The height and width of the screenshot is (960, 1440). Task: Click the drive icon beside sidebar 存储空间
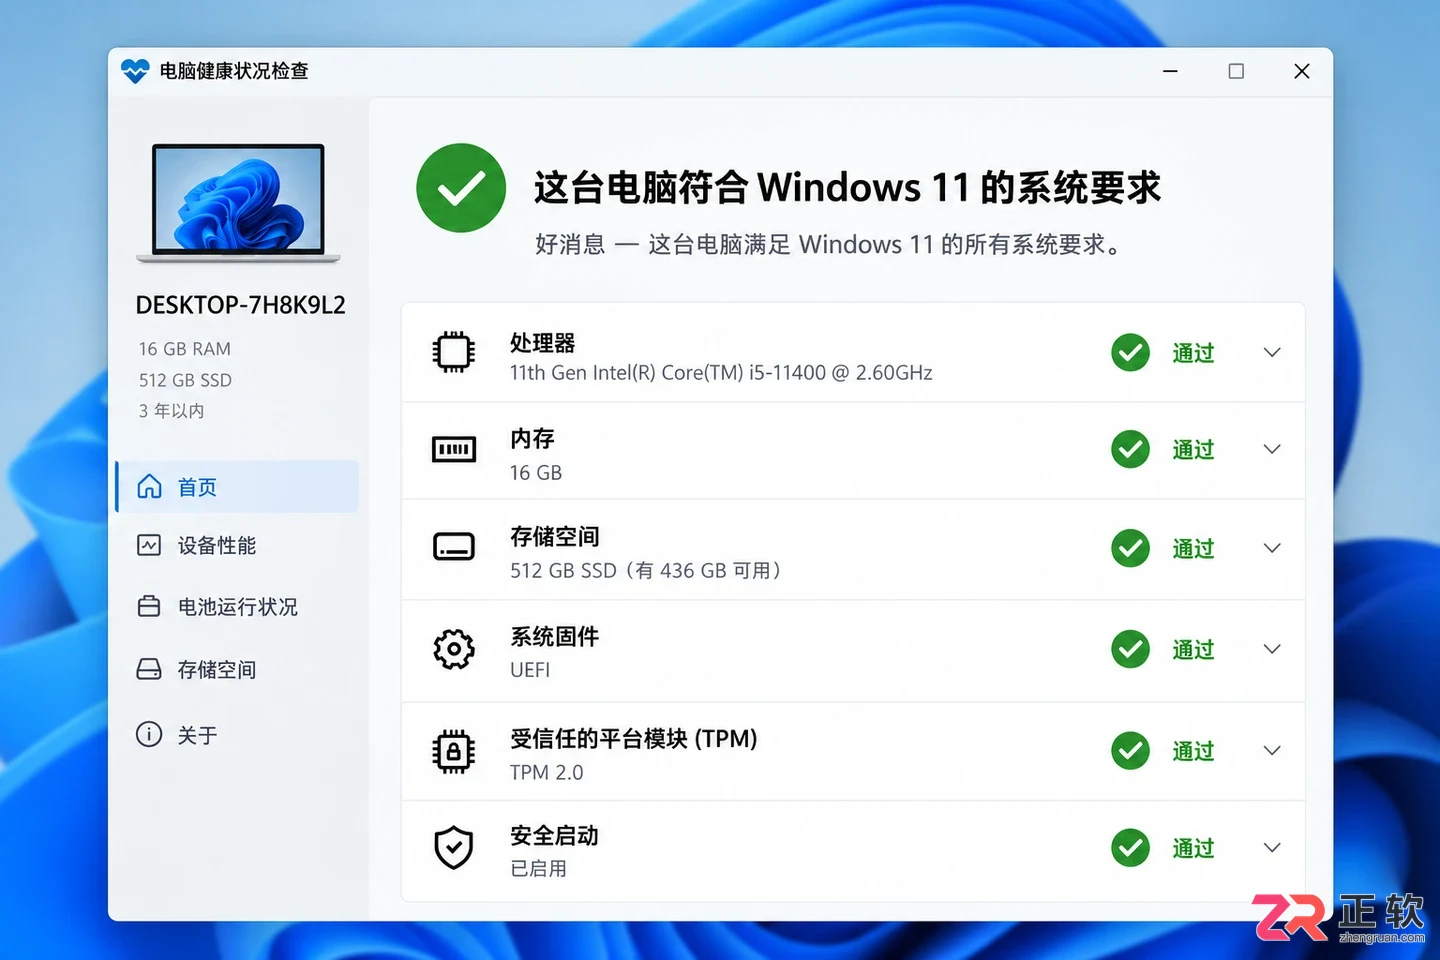pos(149,669)
